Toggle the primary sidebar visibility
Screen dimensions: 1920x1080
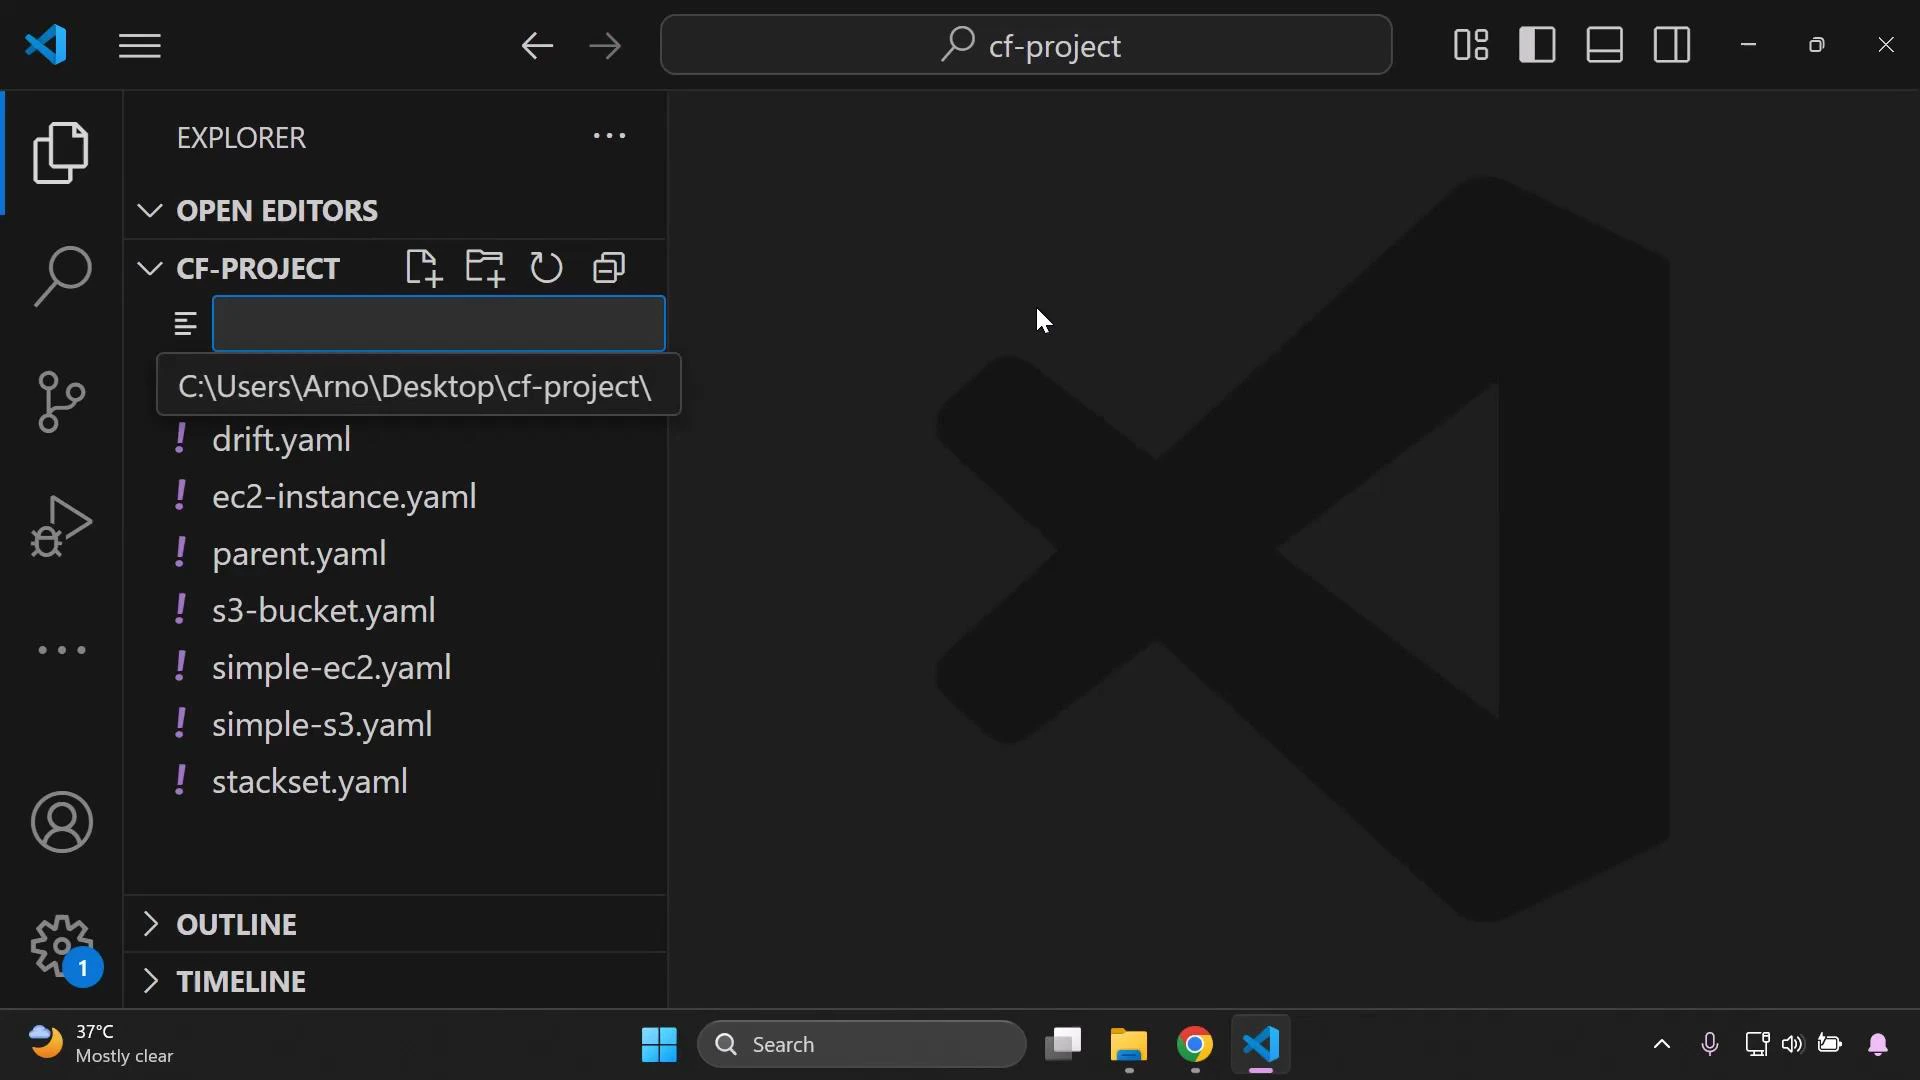[1537, 44]
